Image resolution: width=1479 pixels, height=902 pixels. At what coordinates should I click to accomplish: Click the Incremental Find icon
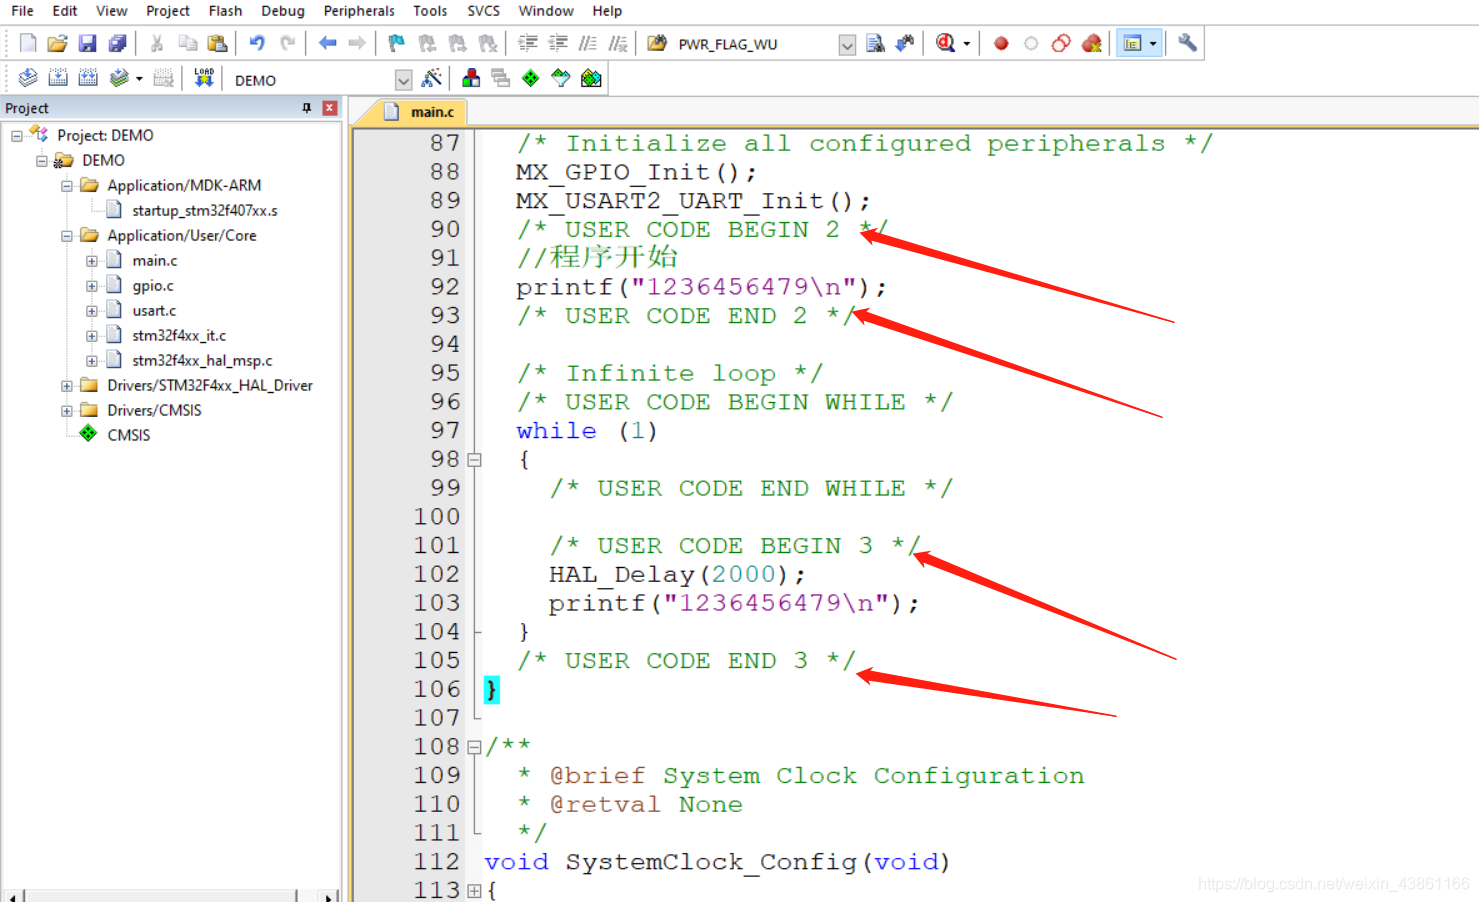[905, 43]
